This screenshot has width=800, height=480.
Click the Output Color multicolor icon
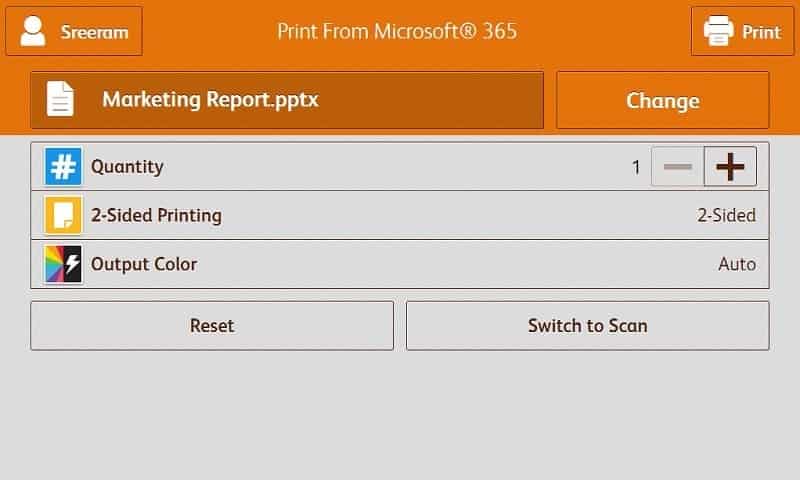coord(63,264)
